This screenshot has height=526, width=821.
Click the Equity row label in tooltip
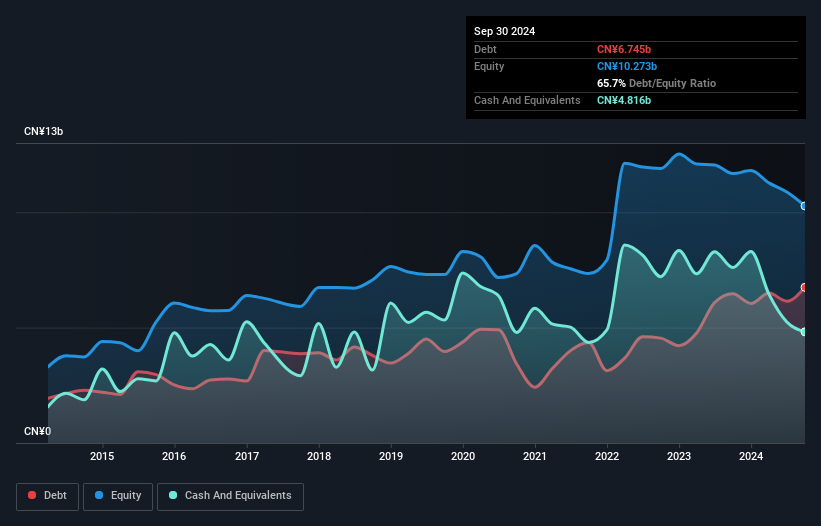489,66
